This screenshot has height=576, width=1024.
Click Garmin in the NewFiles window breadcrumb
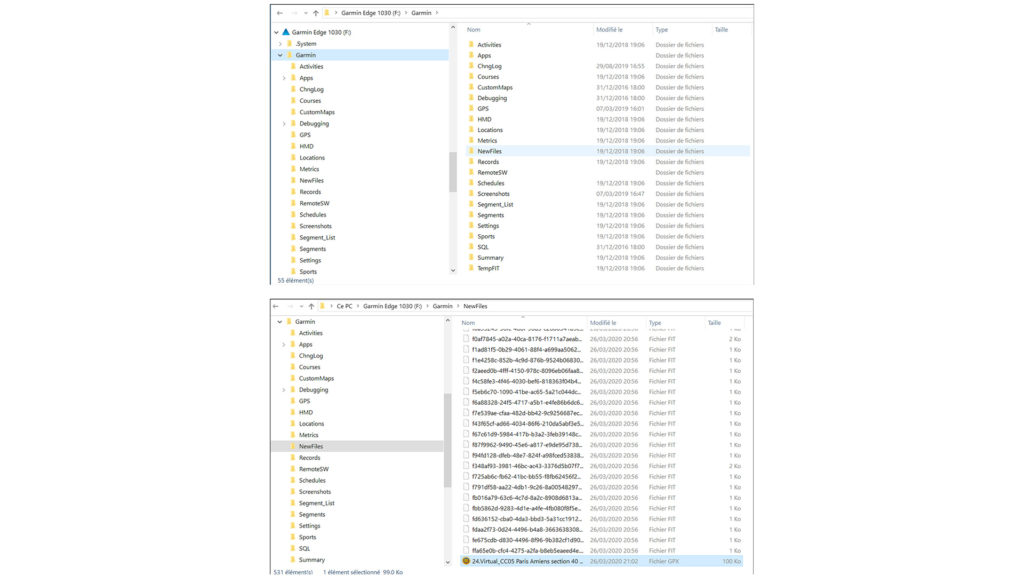tap(442, 306)
